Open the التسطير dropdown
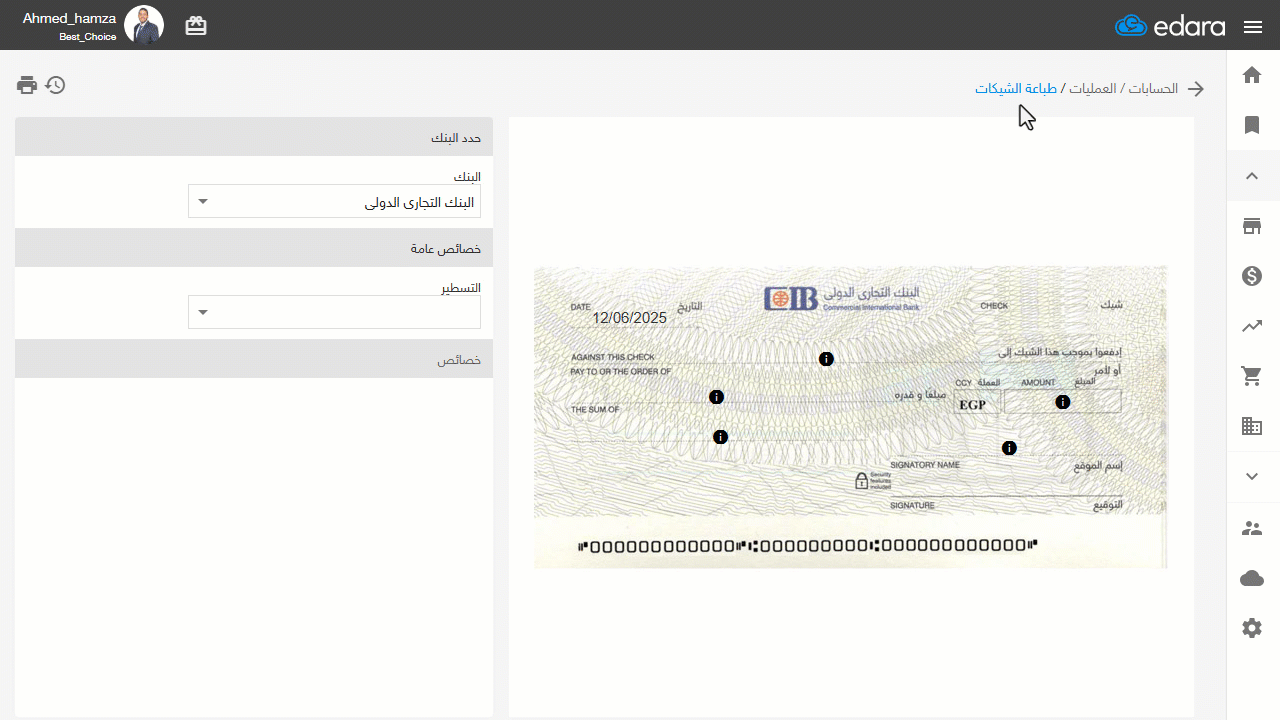The width and height of the screenshot is (1280, 720). pos(334,312)
